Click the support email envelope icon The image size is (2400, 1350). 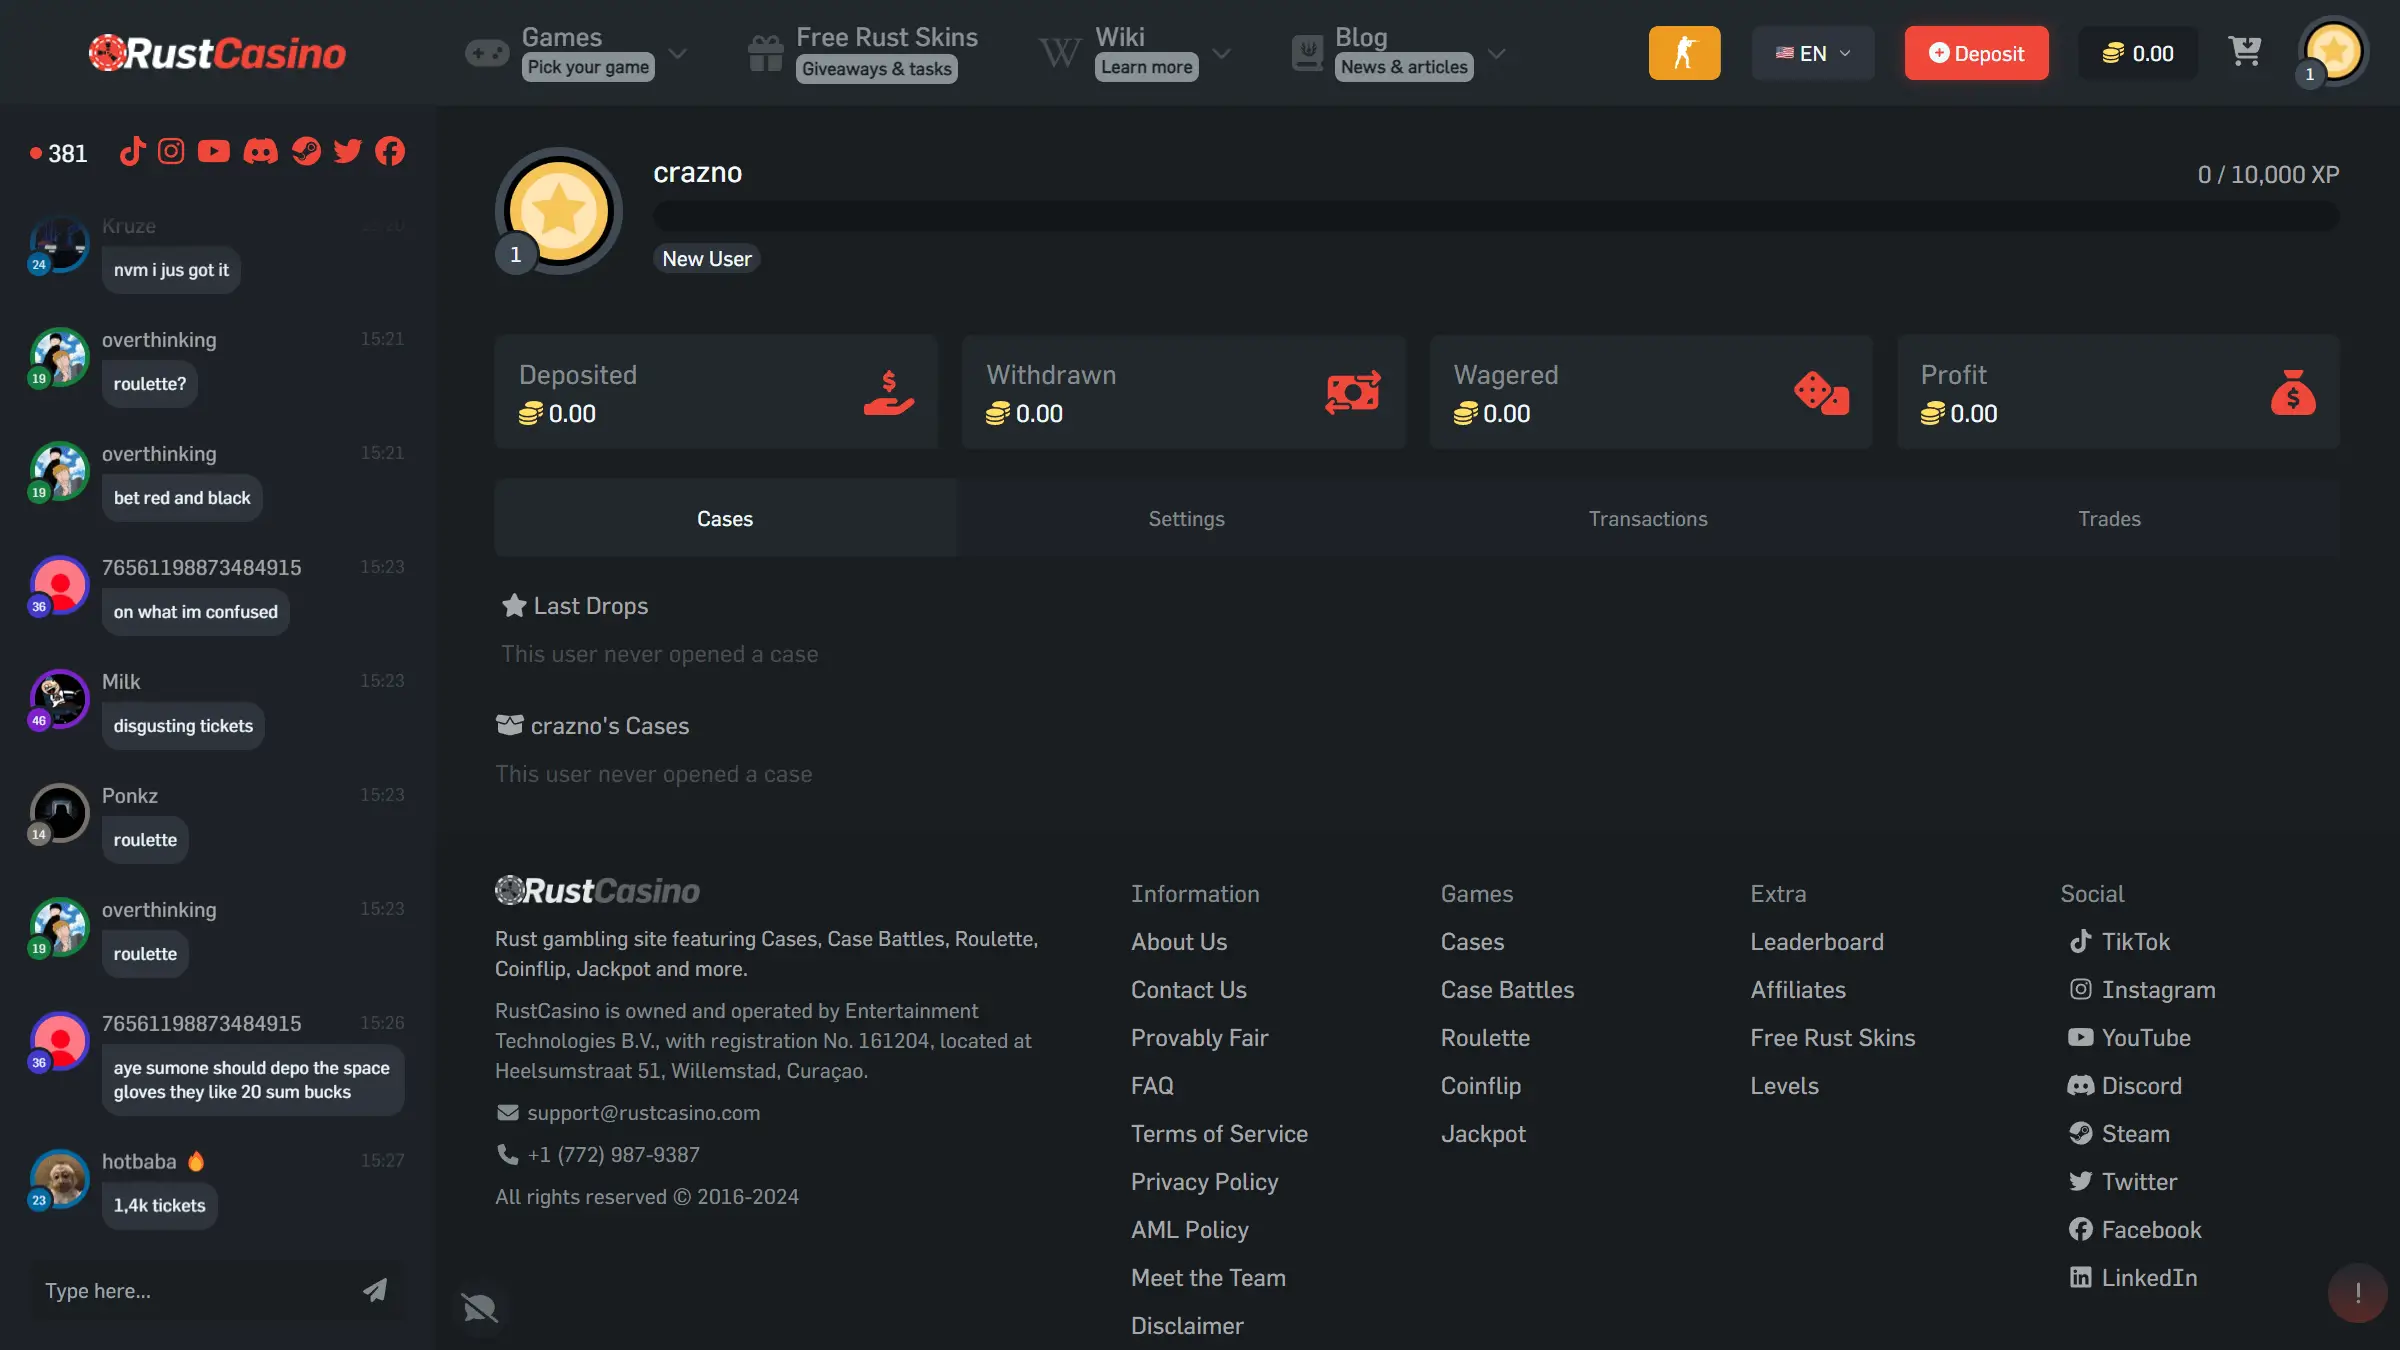(508, 1112)
